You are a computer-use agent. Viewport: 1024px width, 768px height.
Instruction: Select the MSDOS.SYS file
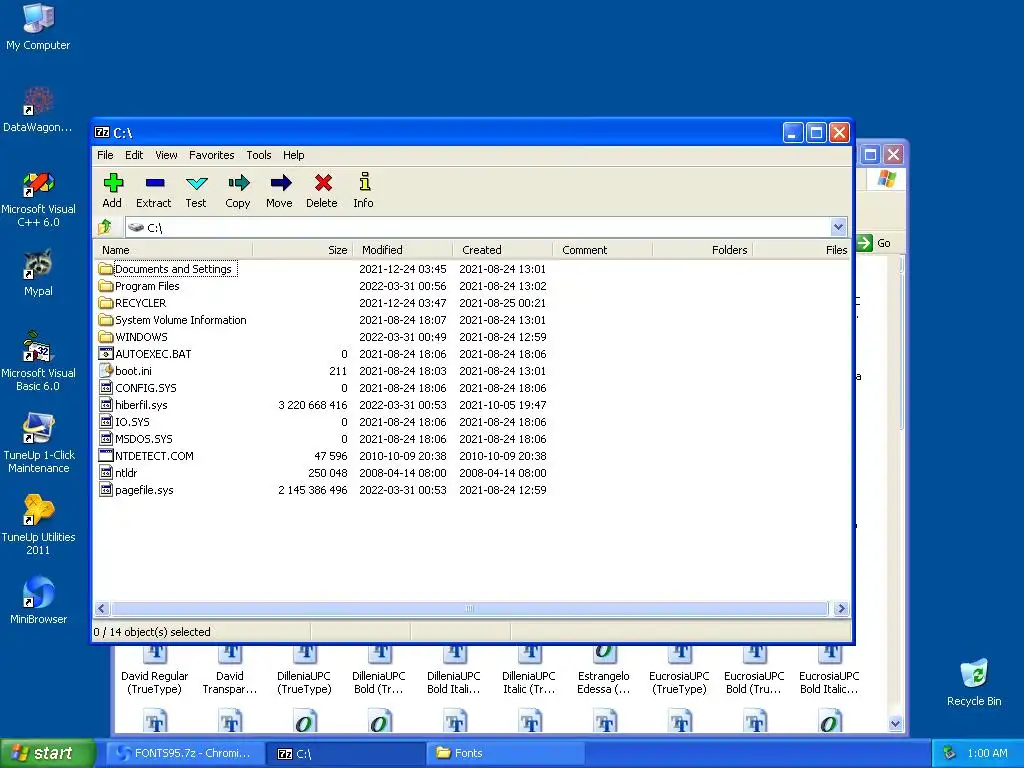tap(136, 439)
